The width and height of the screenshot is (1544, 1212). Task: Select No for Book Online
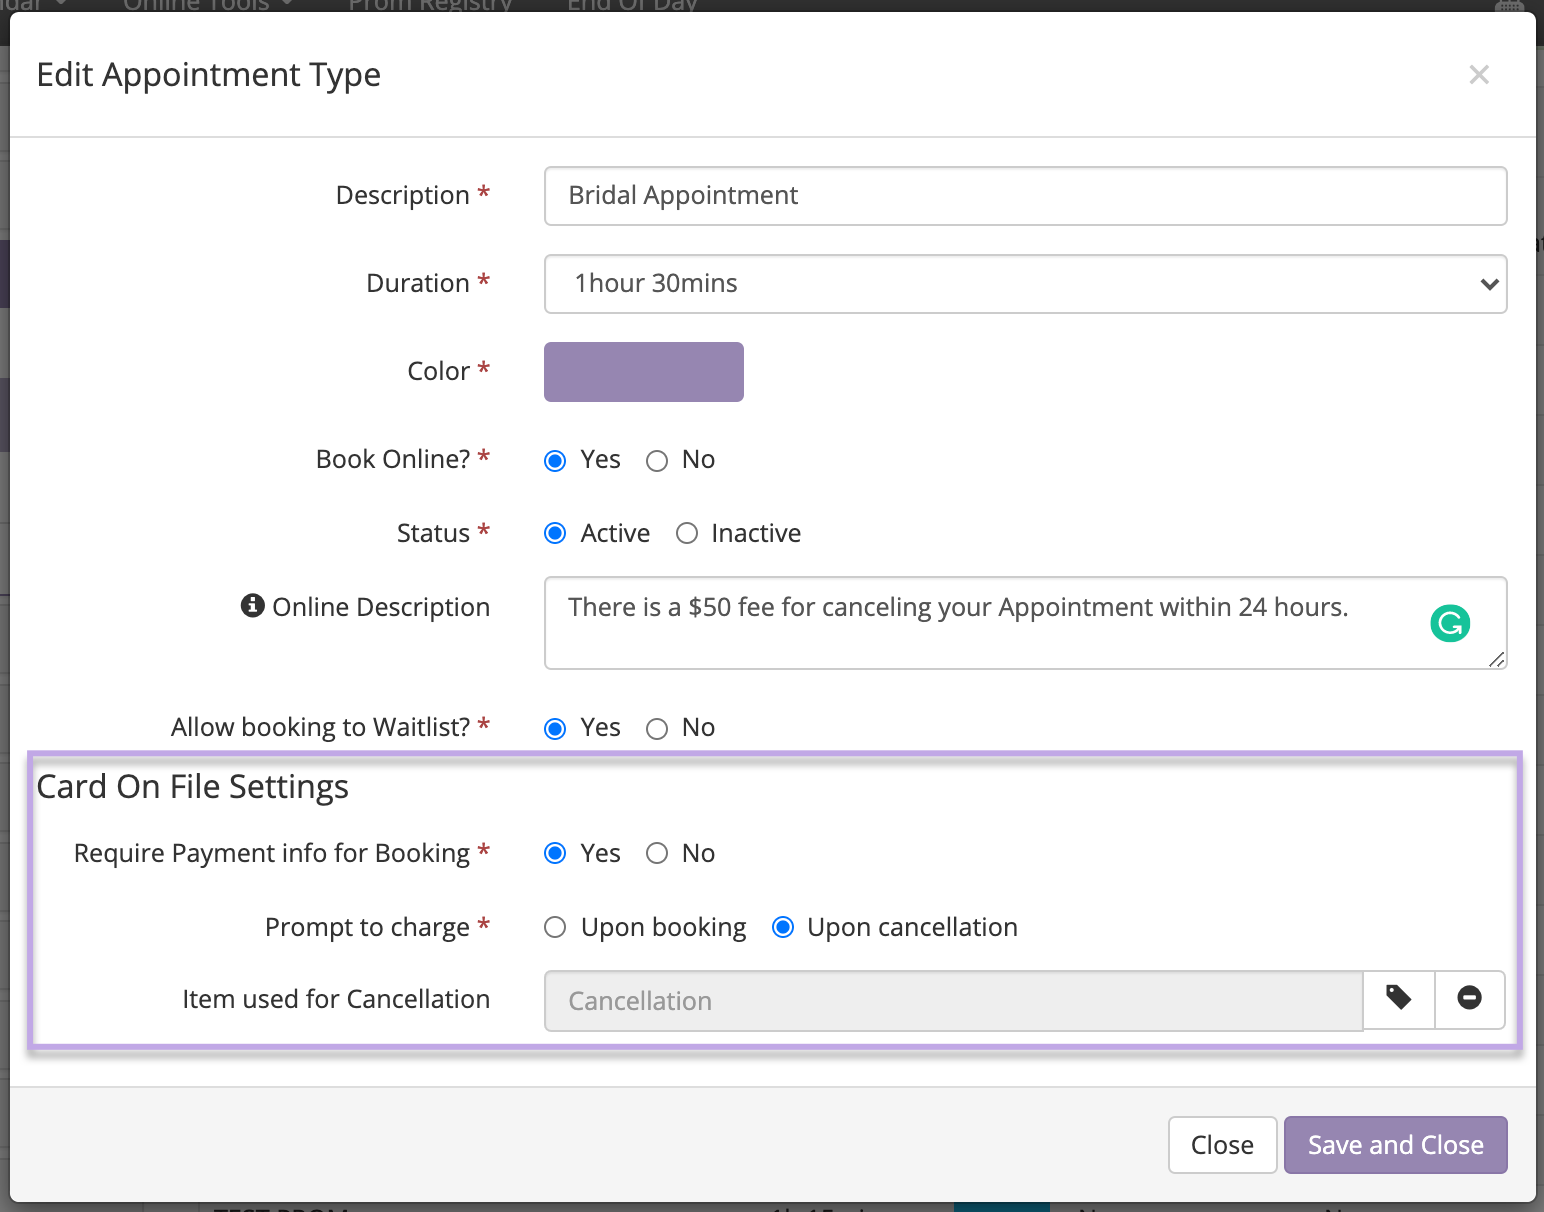click(657, 461)
